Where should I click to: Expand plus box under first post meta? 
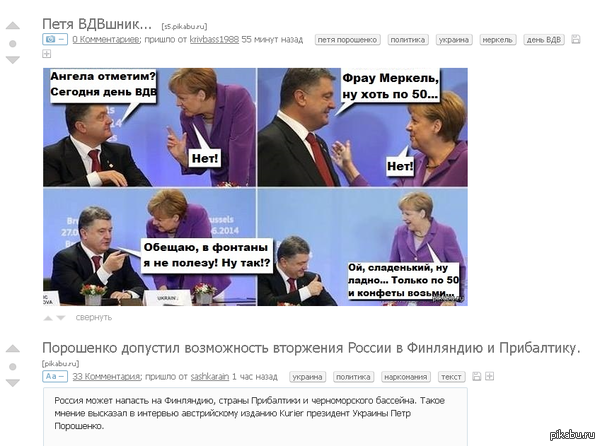coord(46,54)
